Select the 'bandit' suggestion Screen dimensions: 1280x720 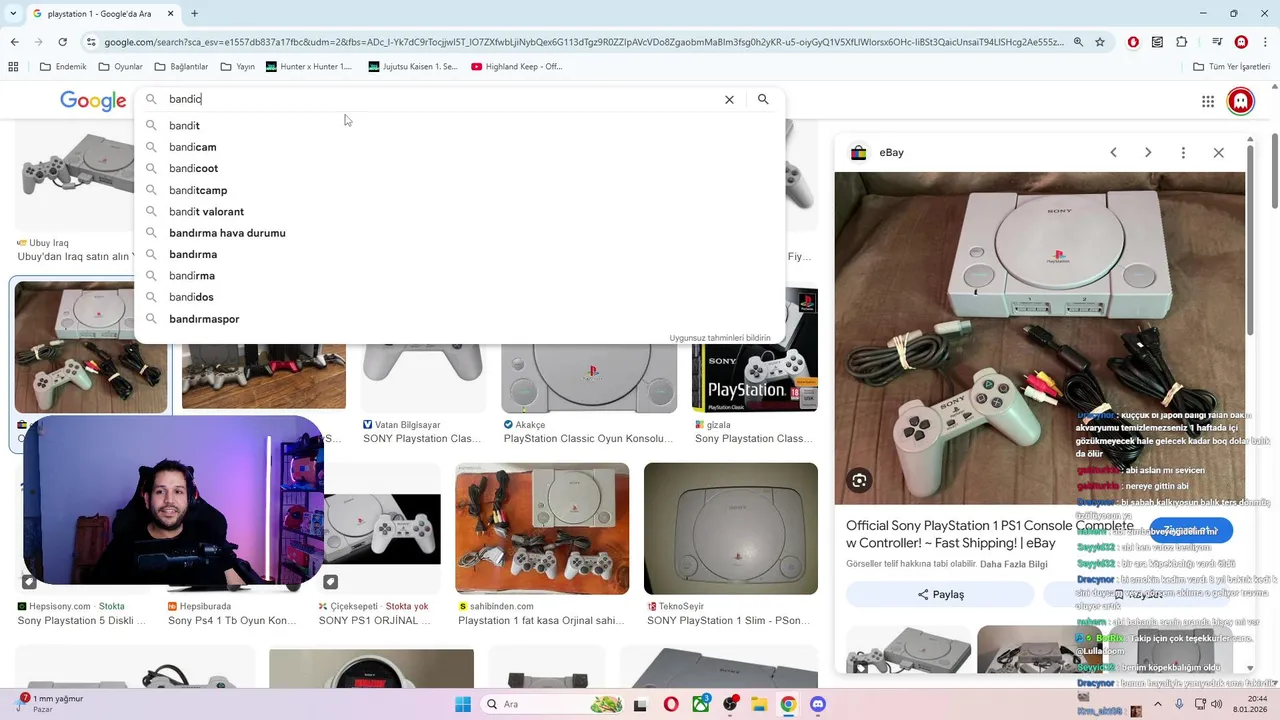460,126
